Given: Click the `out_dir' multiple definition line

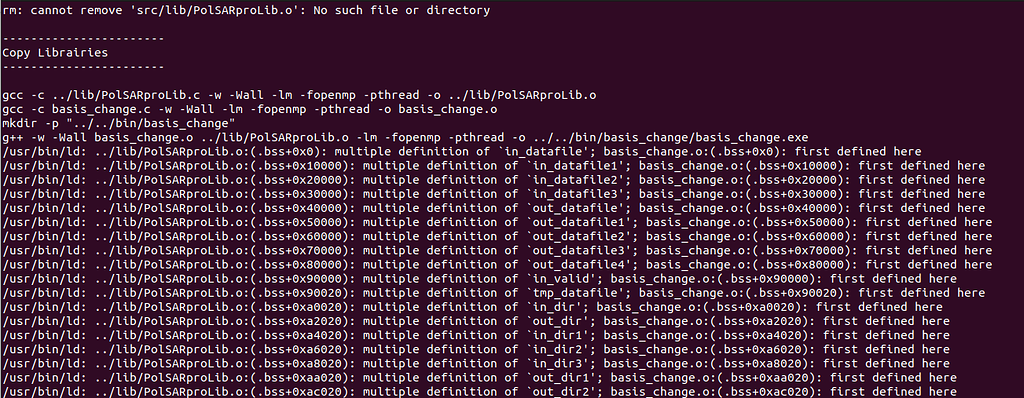Looking at the screenshot, I should click(476, 322).
